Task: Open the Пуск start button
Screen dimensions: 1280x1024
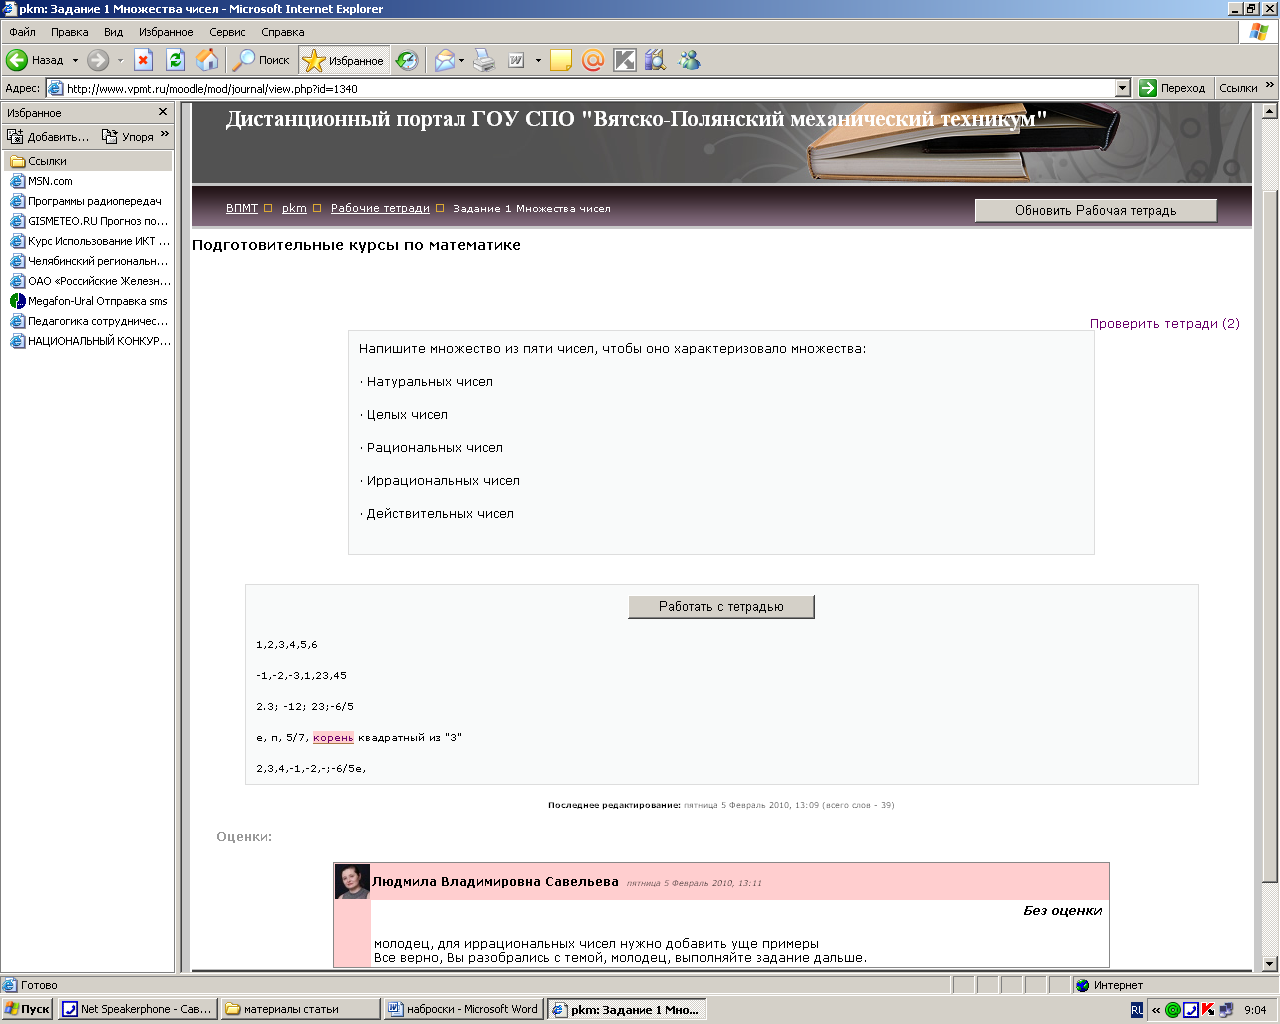Action: (28, 1009)
